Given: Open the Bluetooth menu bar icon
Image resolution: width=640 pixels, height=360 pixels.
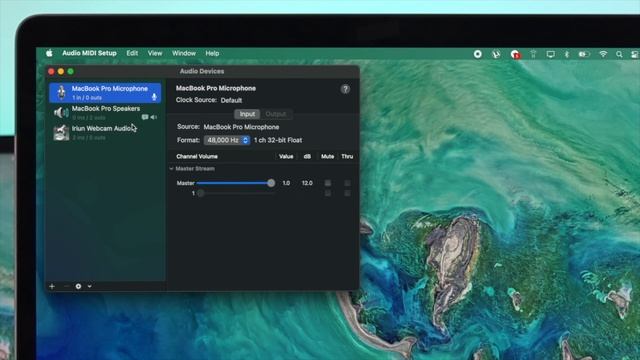Looking at the screenshot, I should 567,54.
